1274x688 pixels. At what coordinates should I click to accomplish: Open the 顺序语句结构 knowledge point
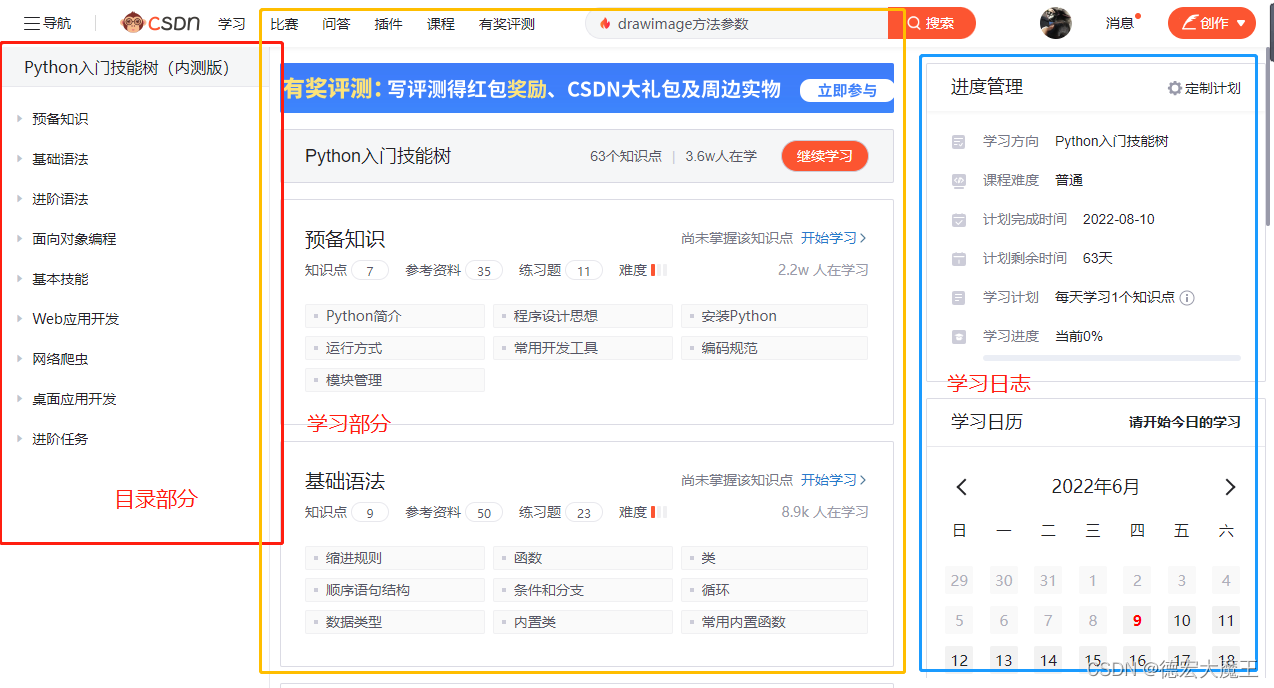click(x=395, y=590)
